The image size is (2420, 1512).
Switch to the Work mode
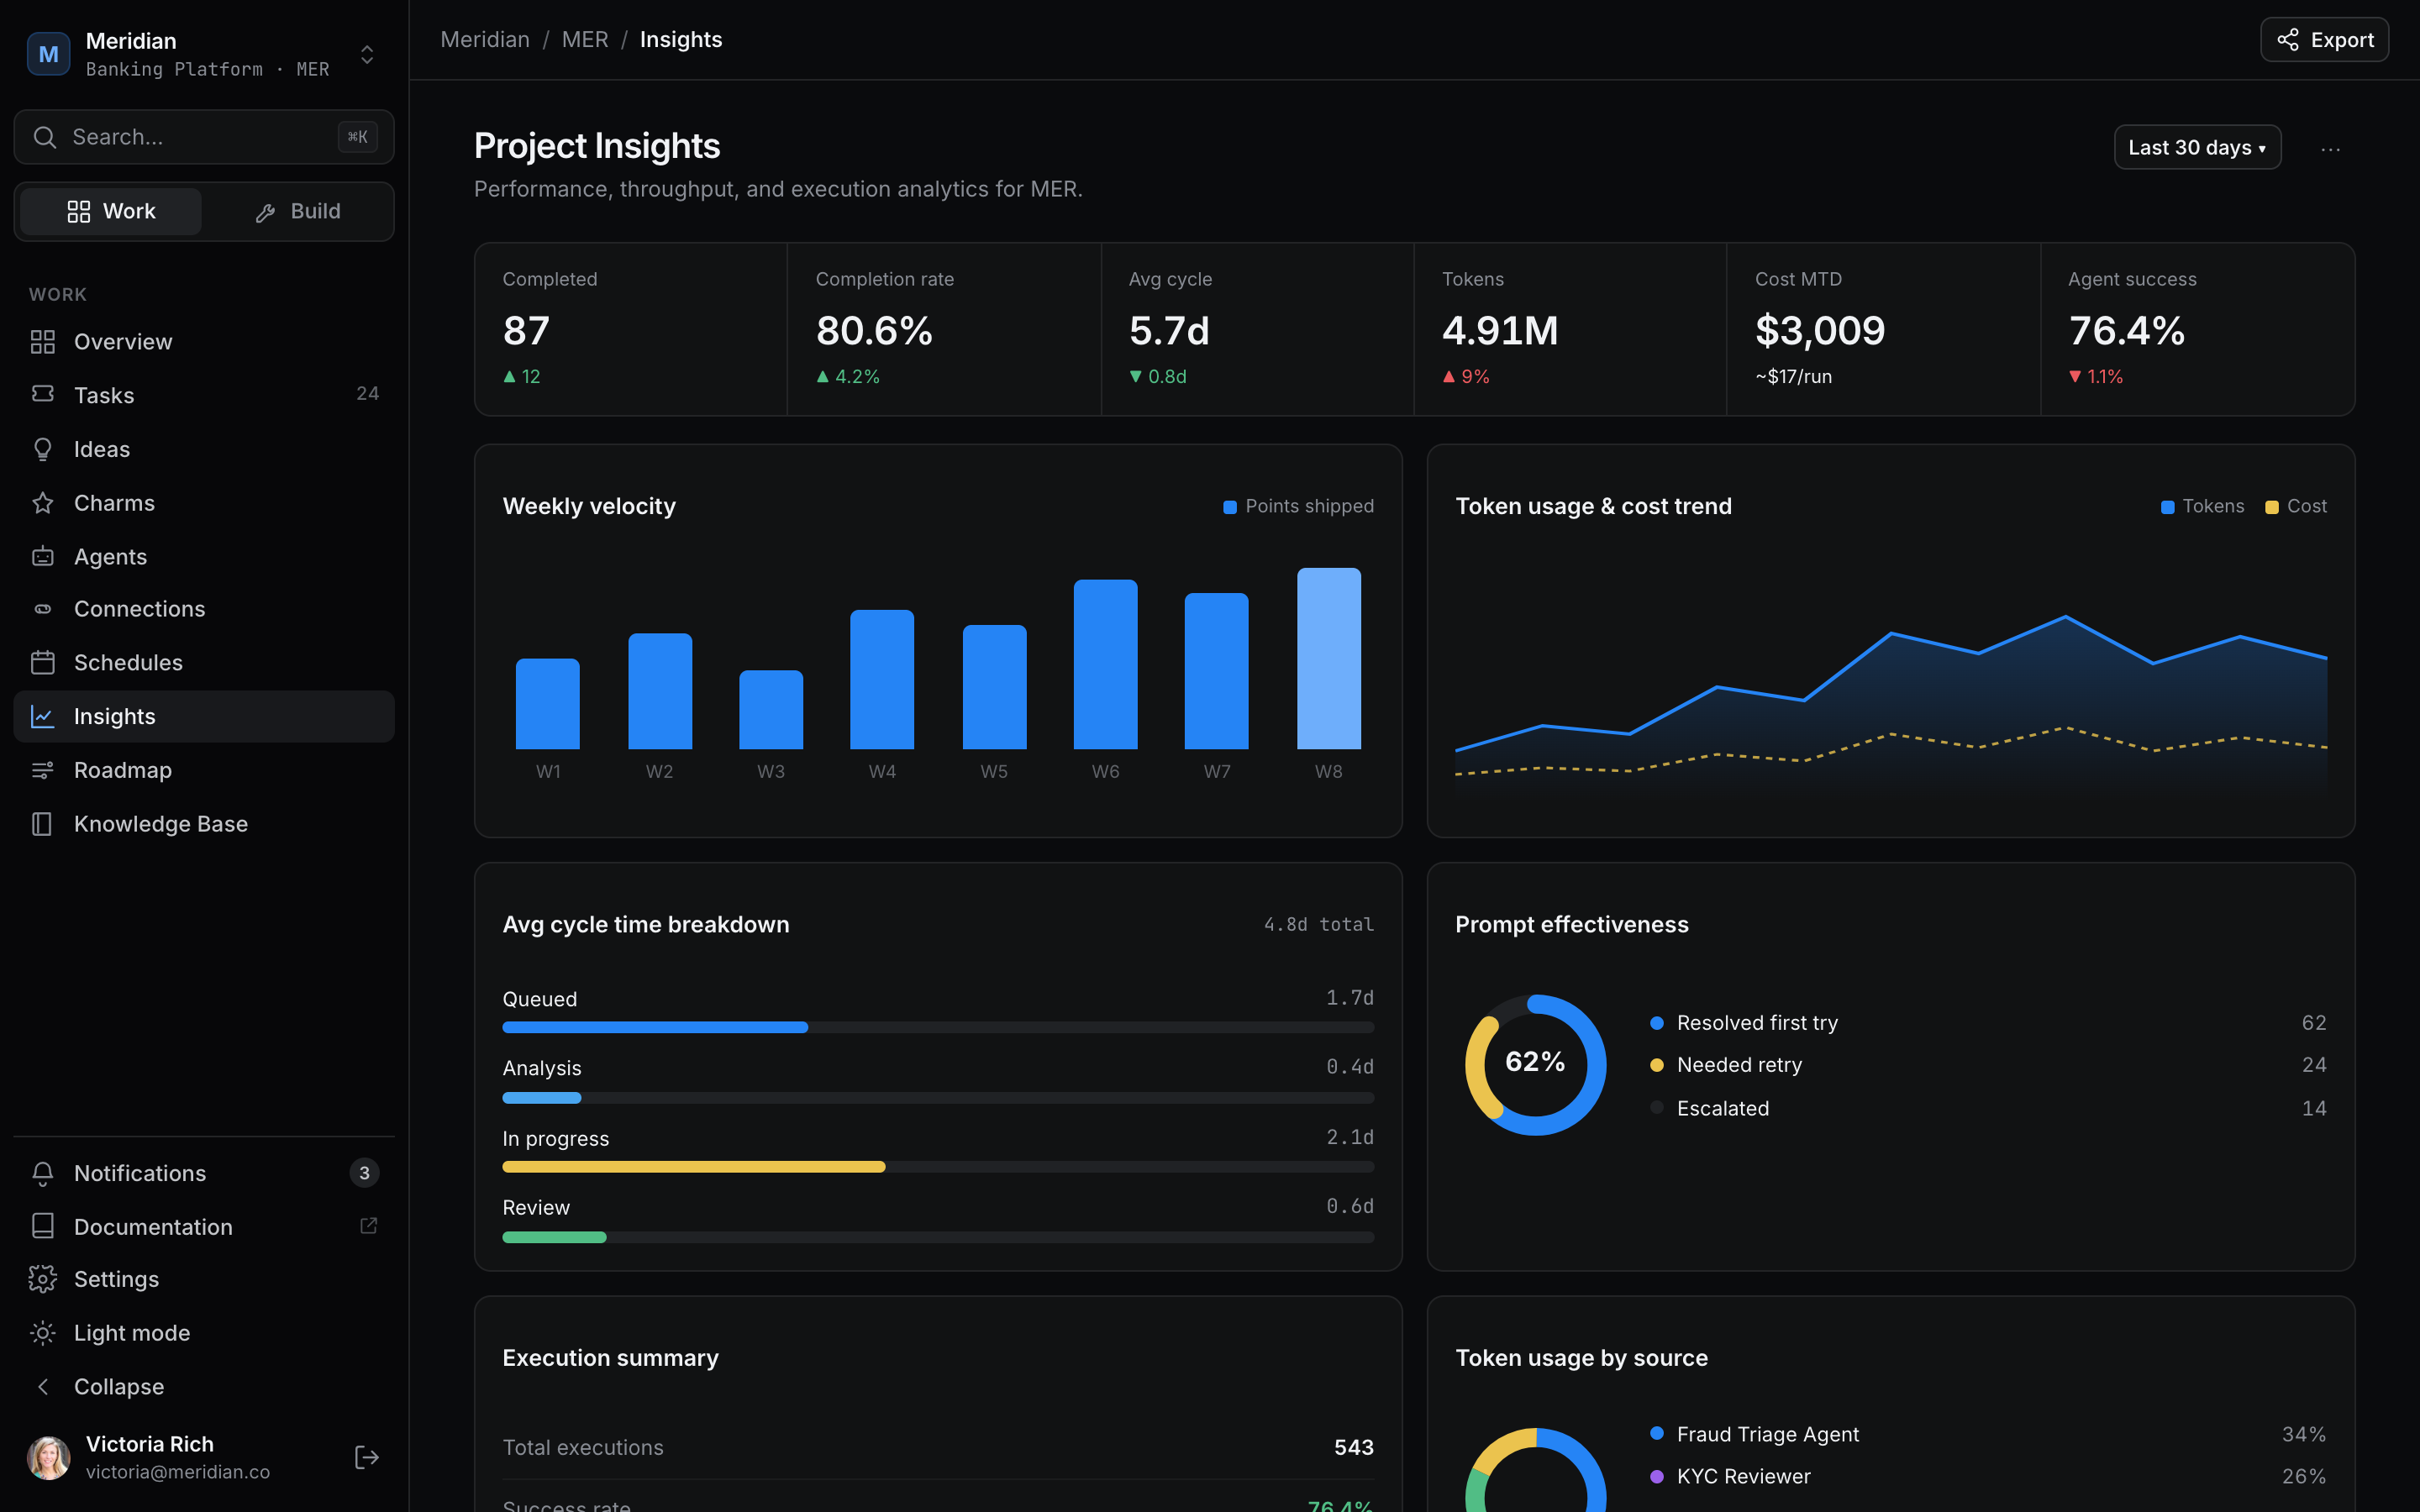[x=111, y=211]
